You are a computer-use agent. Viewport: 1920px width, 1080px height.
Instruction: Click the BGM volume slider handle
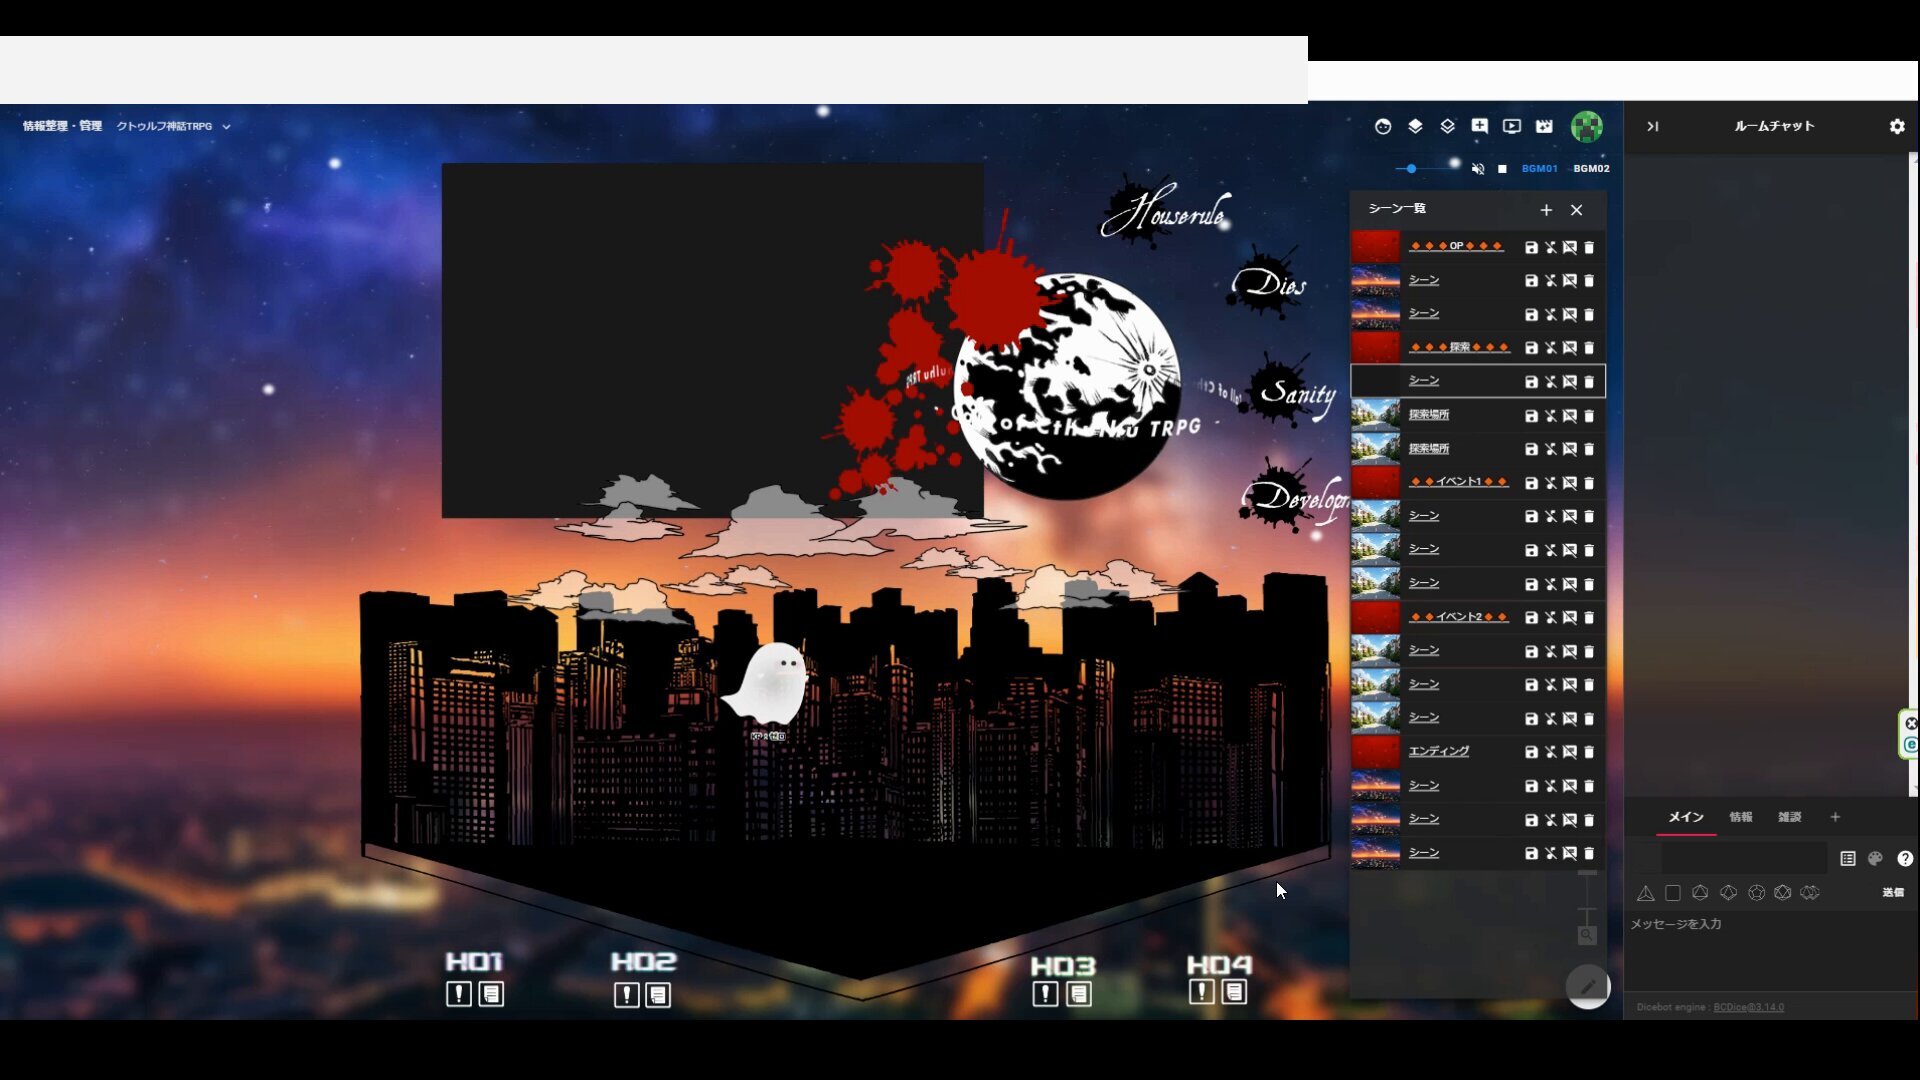[1411, 169]
